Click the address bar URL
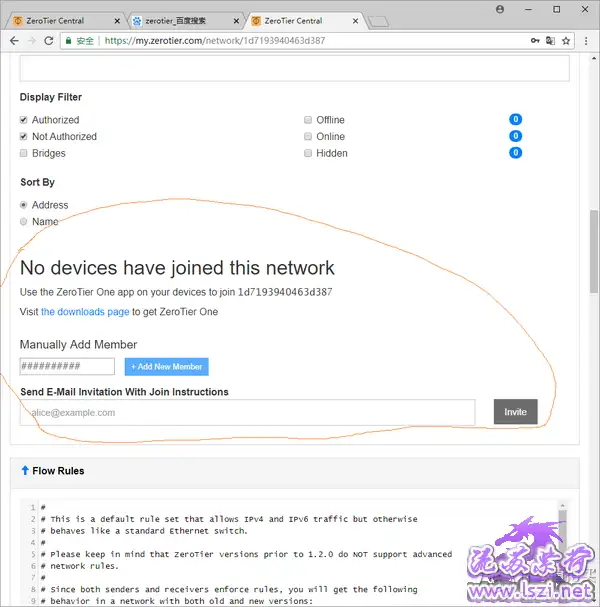This screenshot has width=600, height=607. 215,41
